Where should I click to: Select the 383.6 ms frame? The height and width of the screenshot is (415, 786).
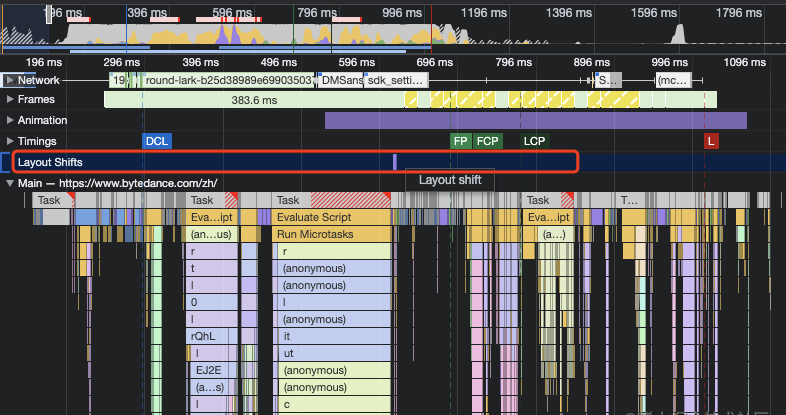[x=254, y=100]
